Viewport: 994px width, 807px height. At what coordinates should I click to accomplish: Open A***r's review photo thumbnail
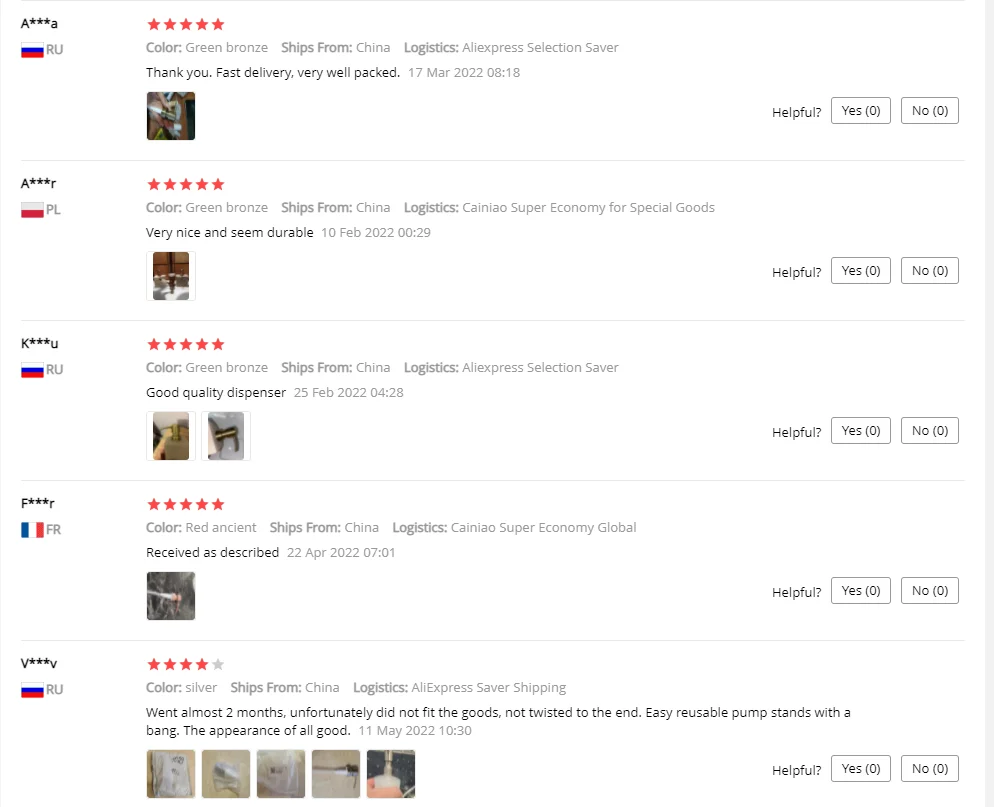(x=171, y=276)
